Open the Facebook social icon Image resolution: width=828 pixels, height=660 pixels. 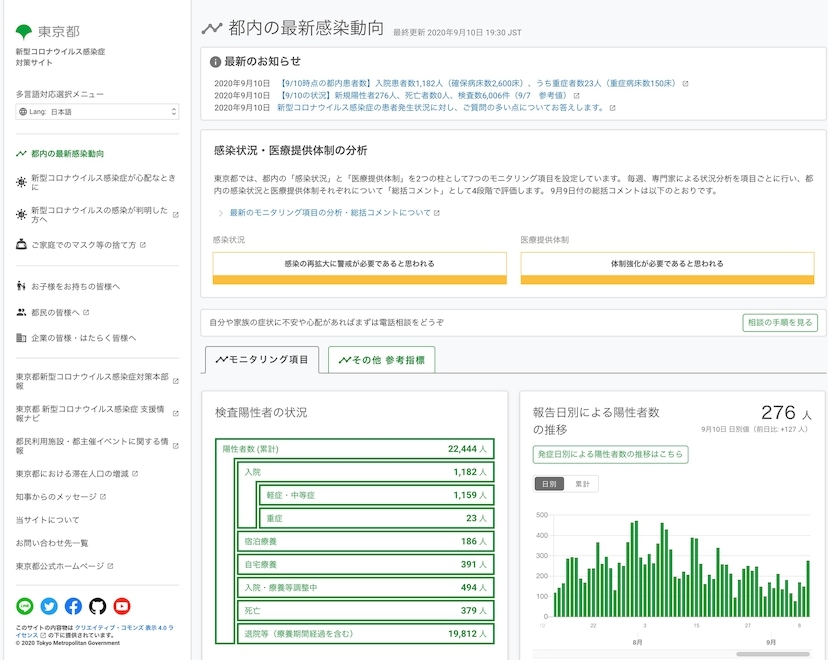(x=73, y=606)
